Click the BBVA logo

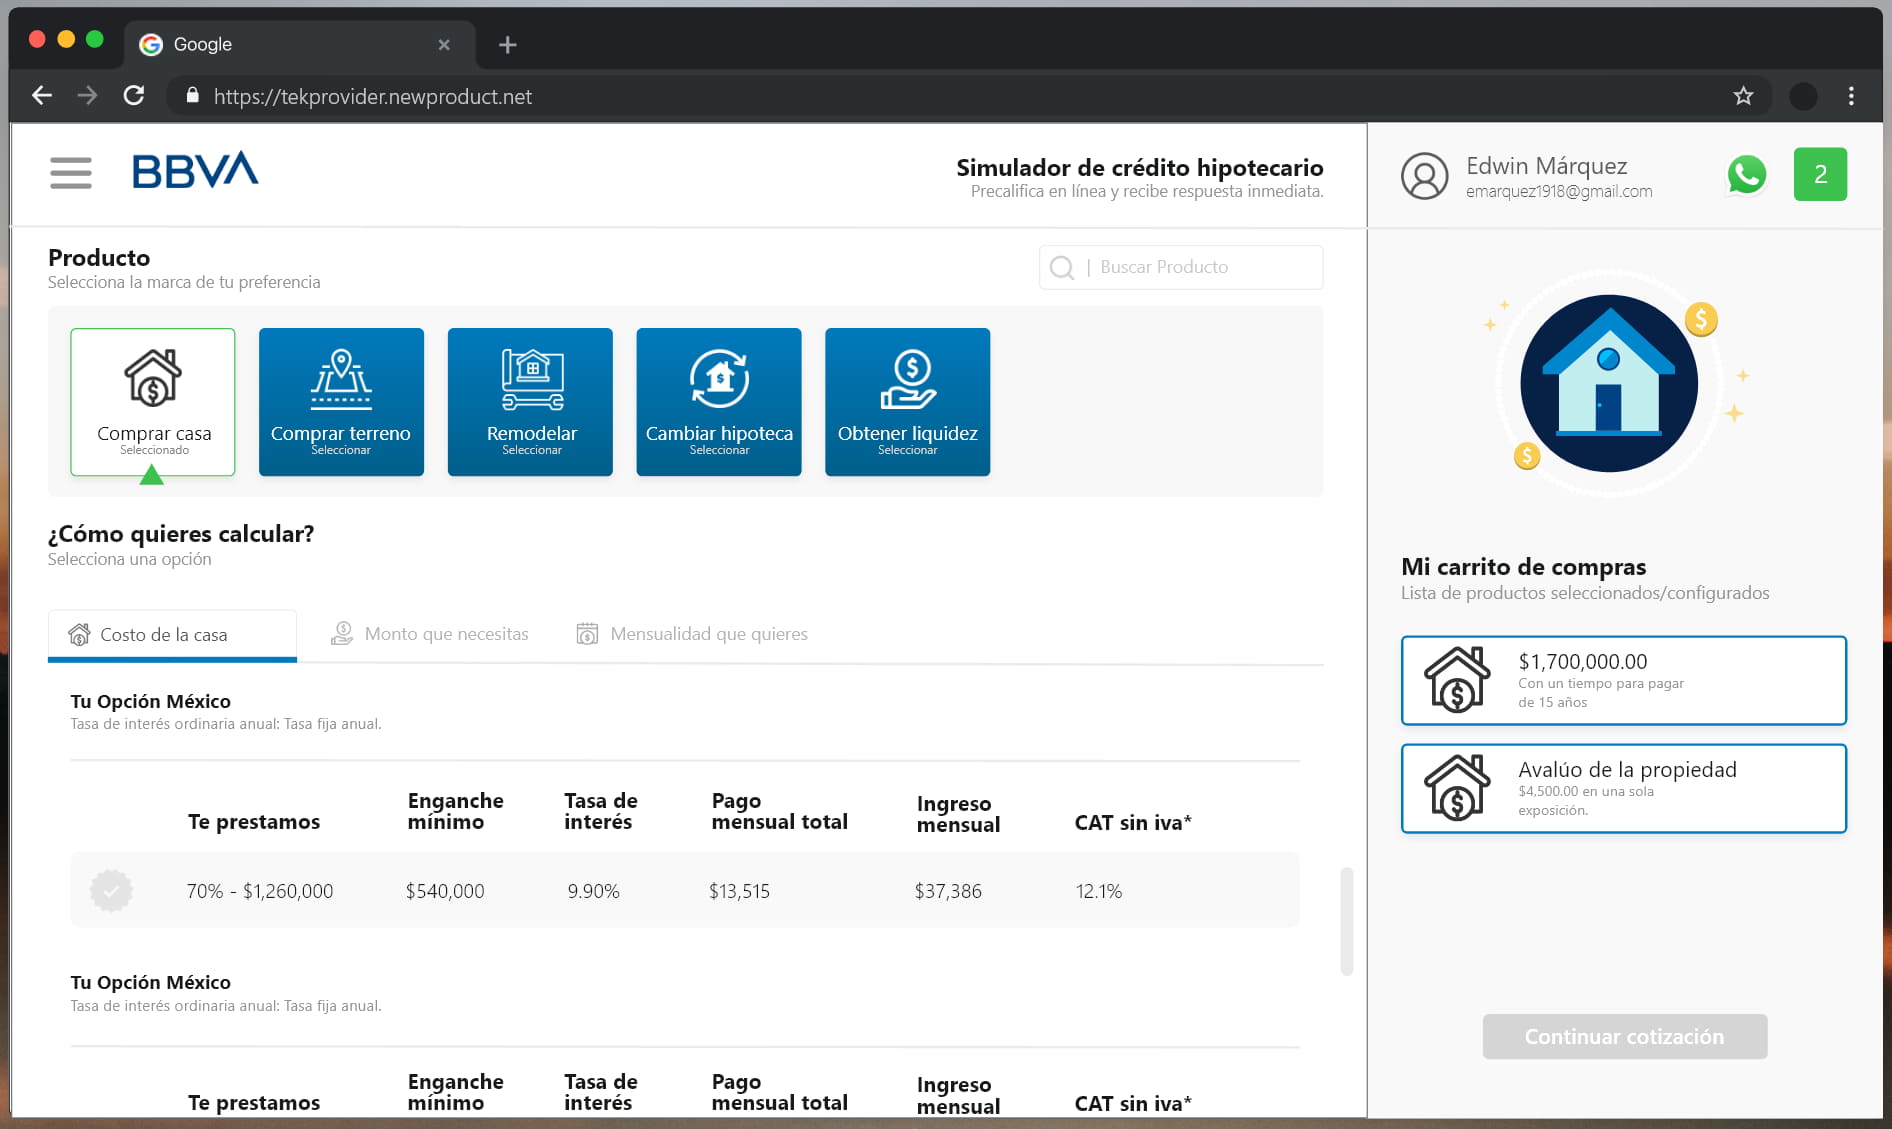195,171
